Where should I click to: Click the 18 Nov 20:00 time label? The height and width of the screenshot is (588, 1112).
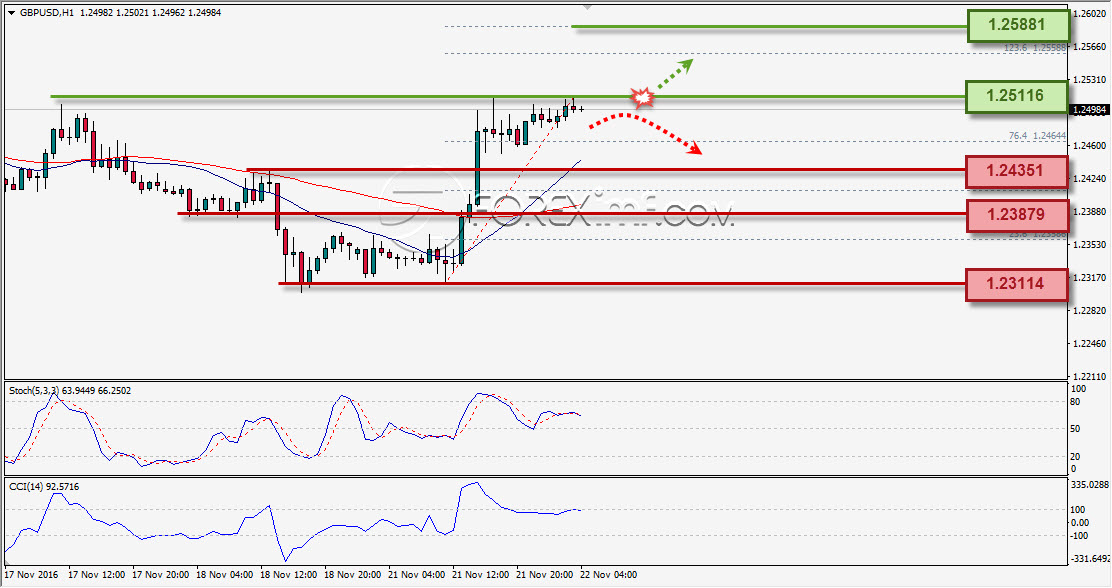(x=353, y=575)
